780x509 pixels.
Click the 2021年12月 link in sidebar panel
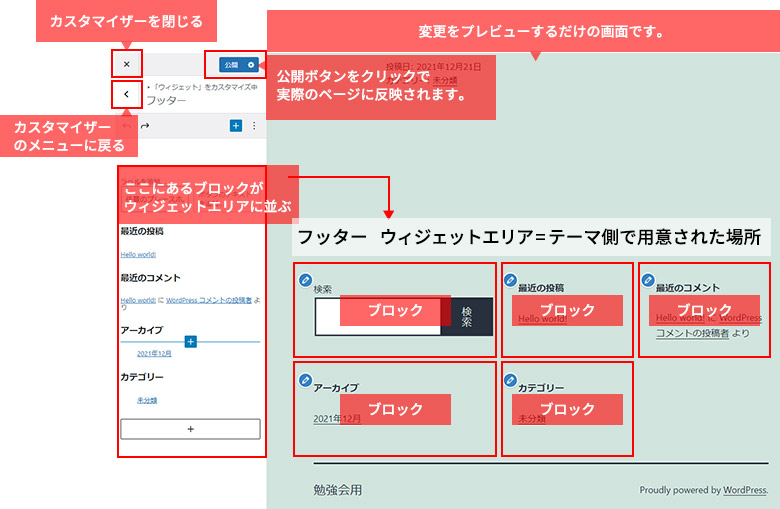154,353
